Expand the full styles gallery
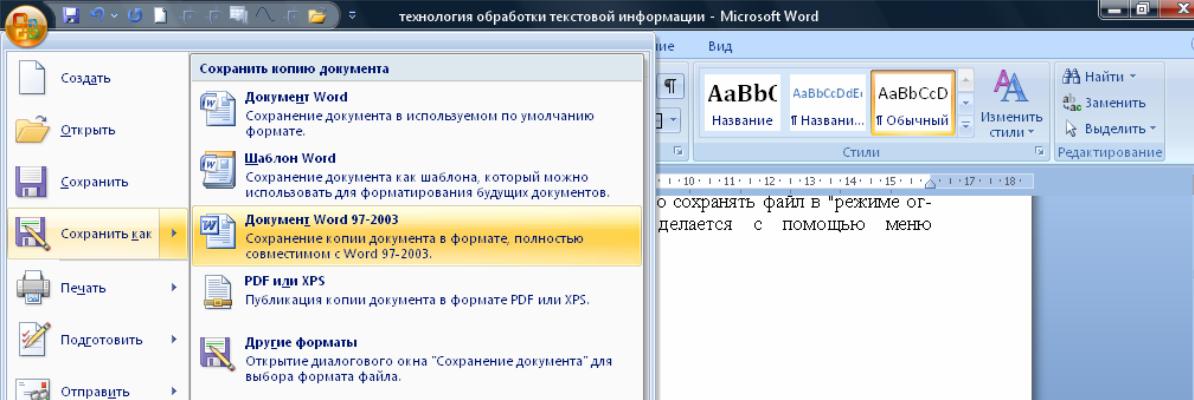 (966, 123)
